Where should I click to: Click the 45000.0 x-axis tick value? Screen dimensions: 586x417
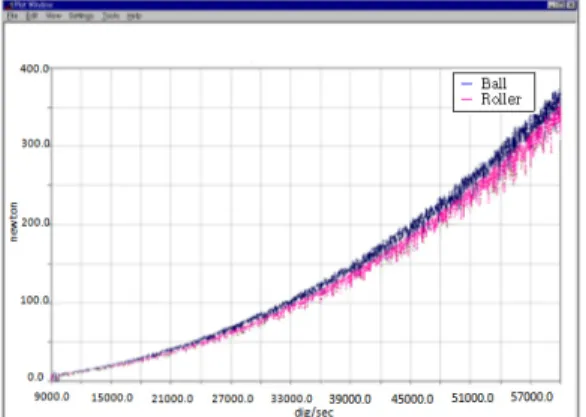click(x=412, y=399)
